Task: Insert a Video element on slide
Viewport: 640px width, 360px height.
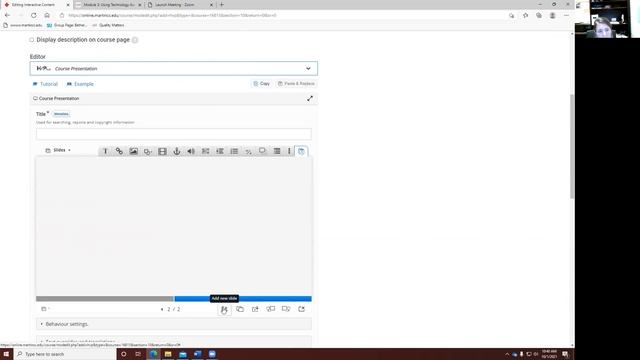Action: tap(162, 151)
